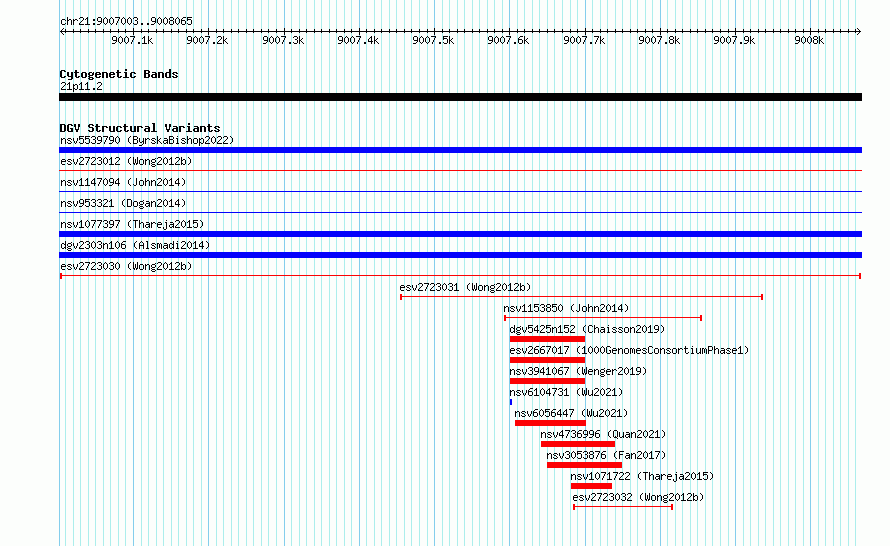Click the red span line under nsv1153850

[x=603, y=318]
